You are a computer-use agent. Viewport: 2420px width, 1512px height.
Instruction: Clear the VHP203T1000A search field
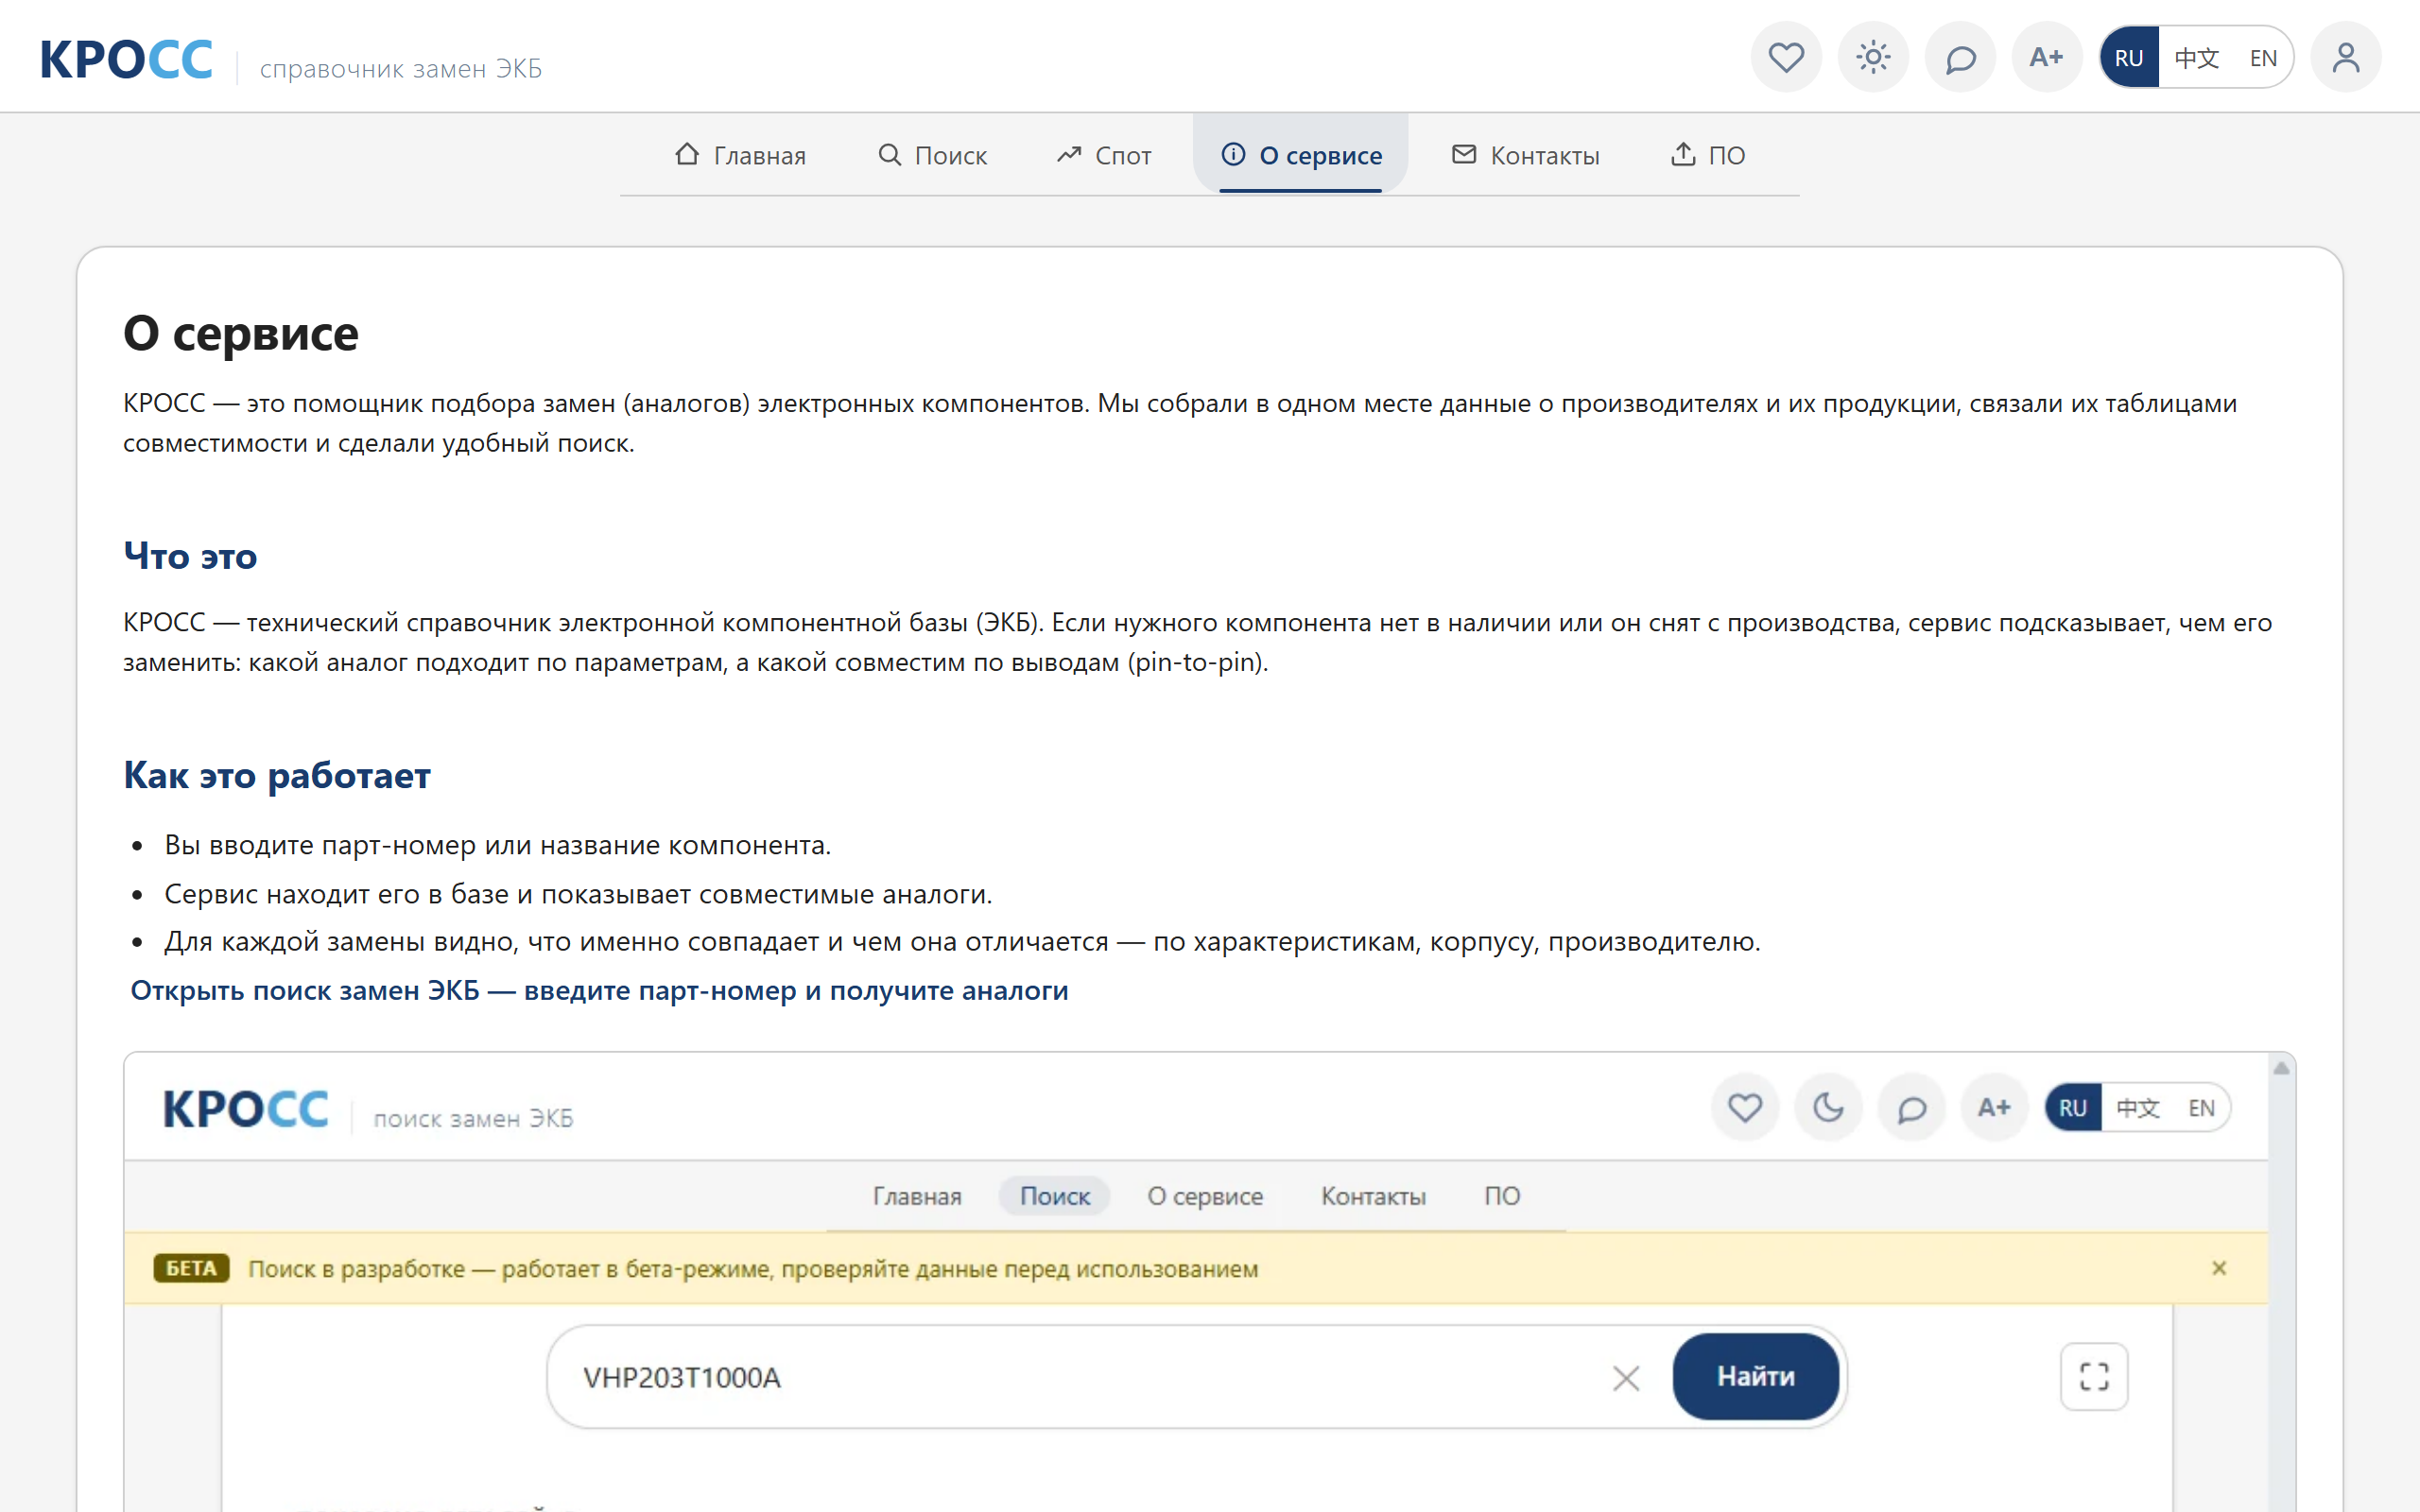1625,1378
